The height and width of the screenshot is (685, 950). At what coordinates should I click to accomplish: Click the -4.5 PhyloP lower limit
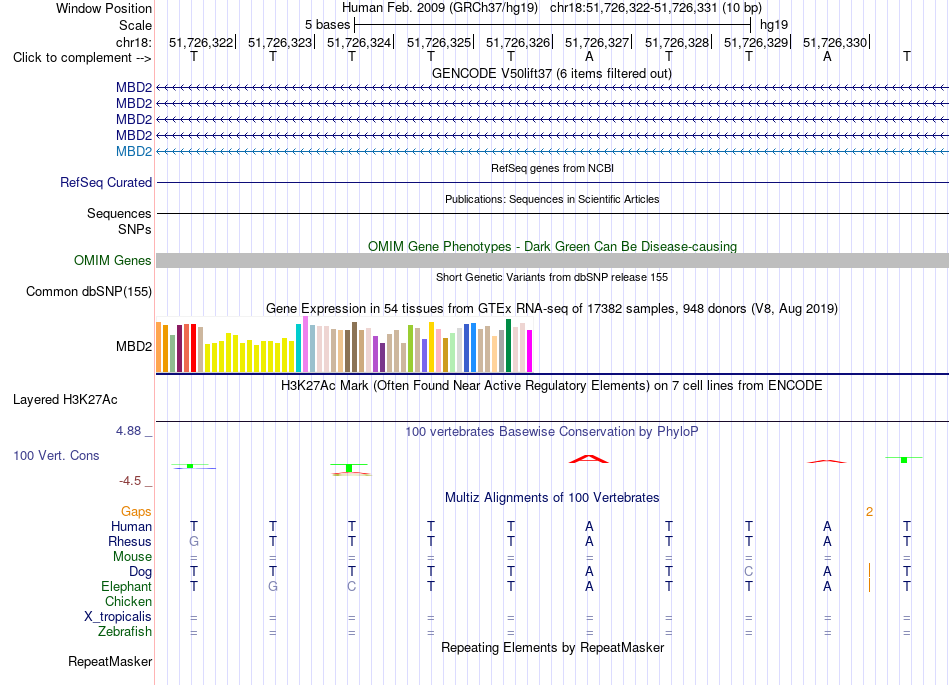(130, 481)
